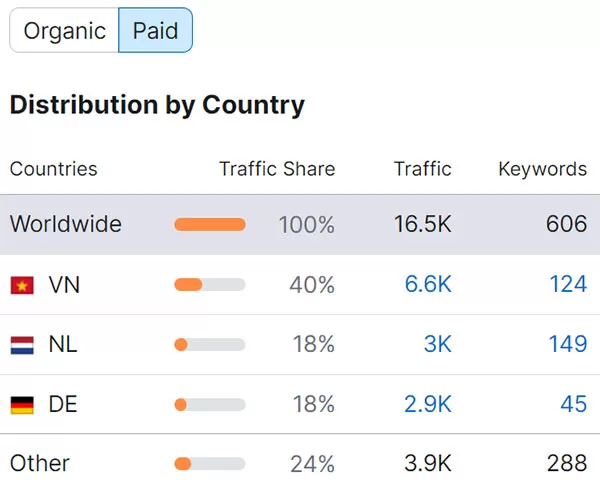Click the Other traffic share bar
The height and width of the screenshot is (485, 600).
click(x=210, y=464)
